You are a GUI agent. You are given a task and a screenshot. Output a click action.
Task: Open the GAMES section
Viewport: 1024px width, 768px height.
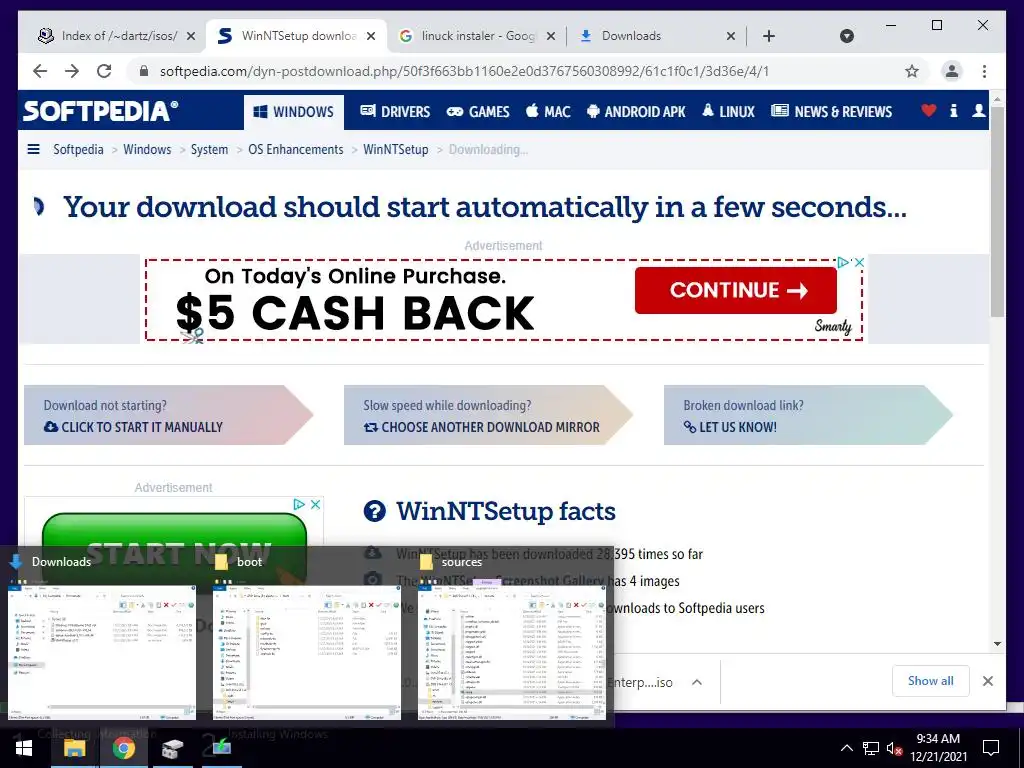point(477,112)
